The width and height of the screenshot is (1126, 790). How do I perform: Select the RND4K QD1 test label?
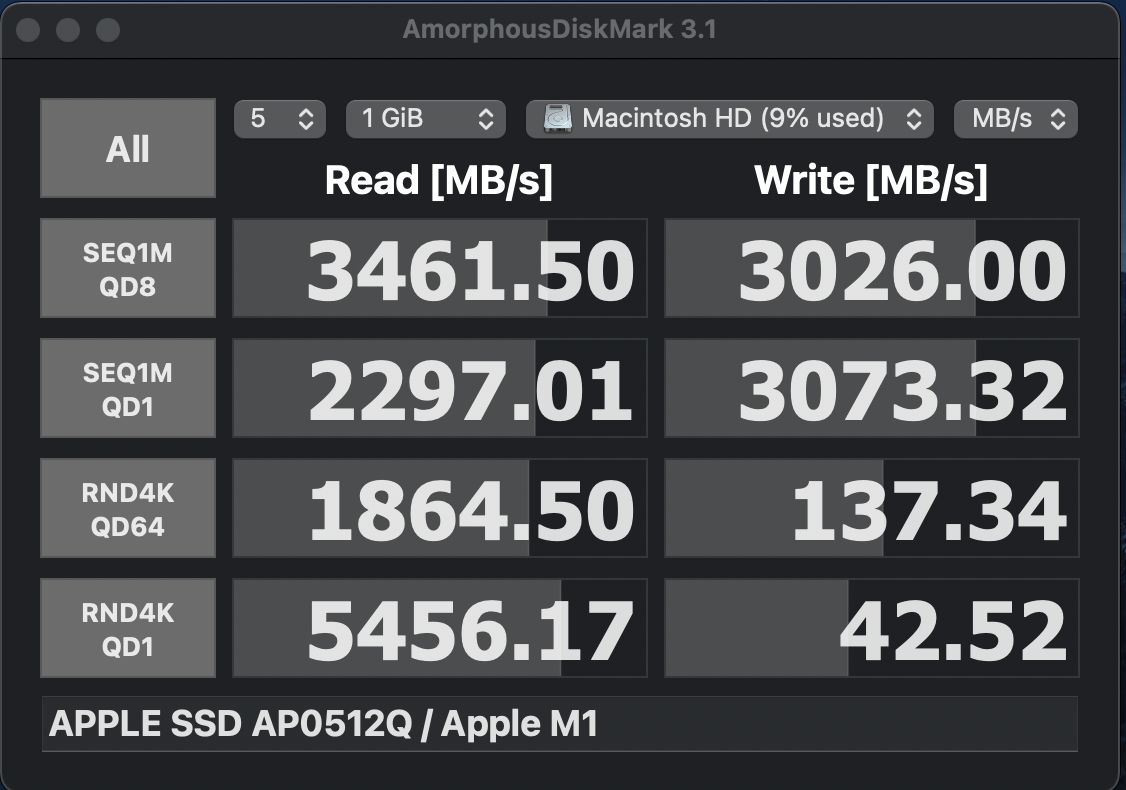click(127, 628)
